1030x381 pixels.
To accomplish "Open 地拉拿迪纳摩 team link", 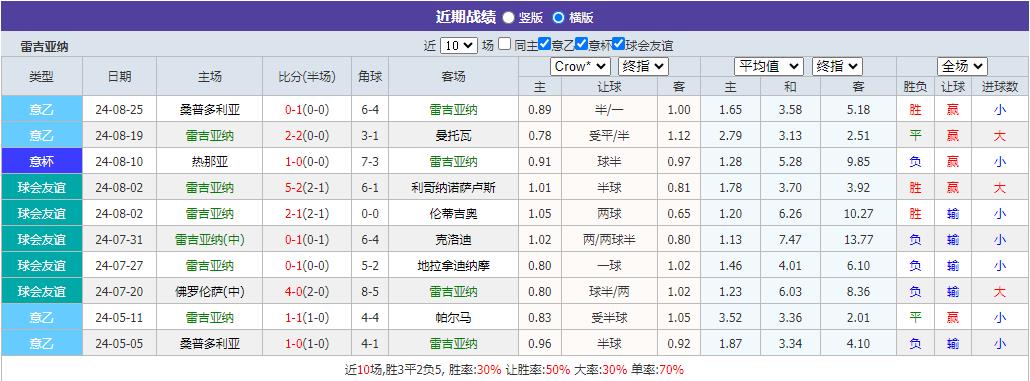I will pos(453,266).
